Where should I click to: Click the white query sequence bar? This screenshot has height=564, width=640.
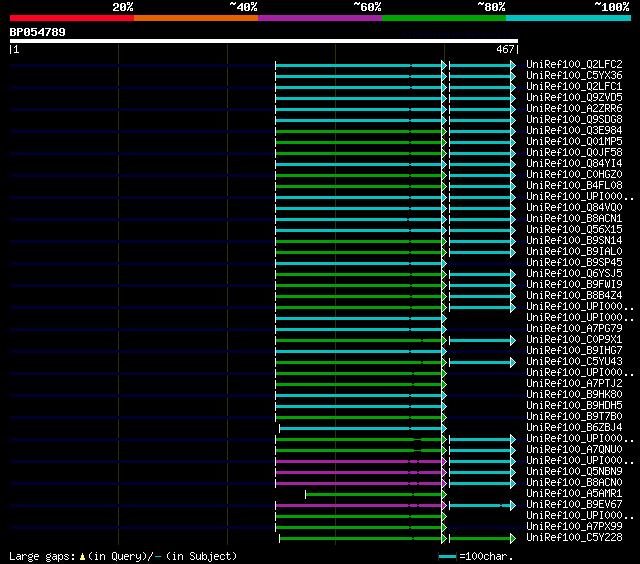click(264, 41)
